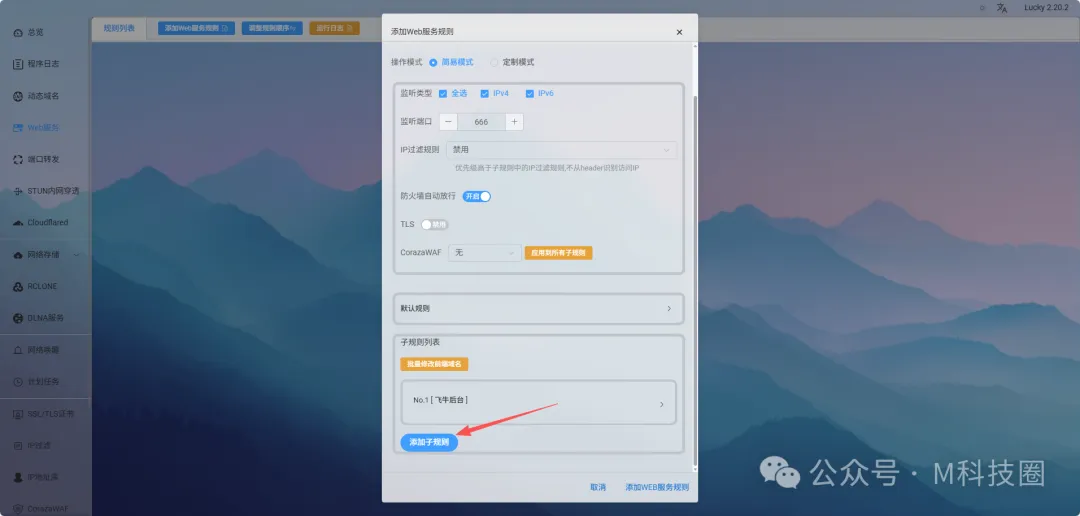Click the 调整规则顺序 toolbar button
Viewport: 1080px width, 516px height.
[x=272, y=28]
